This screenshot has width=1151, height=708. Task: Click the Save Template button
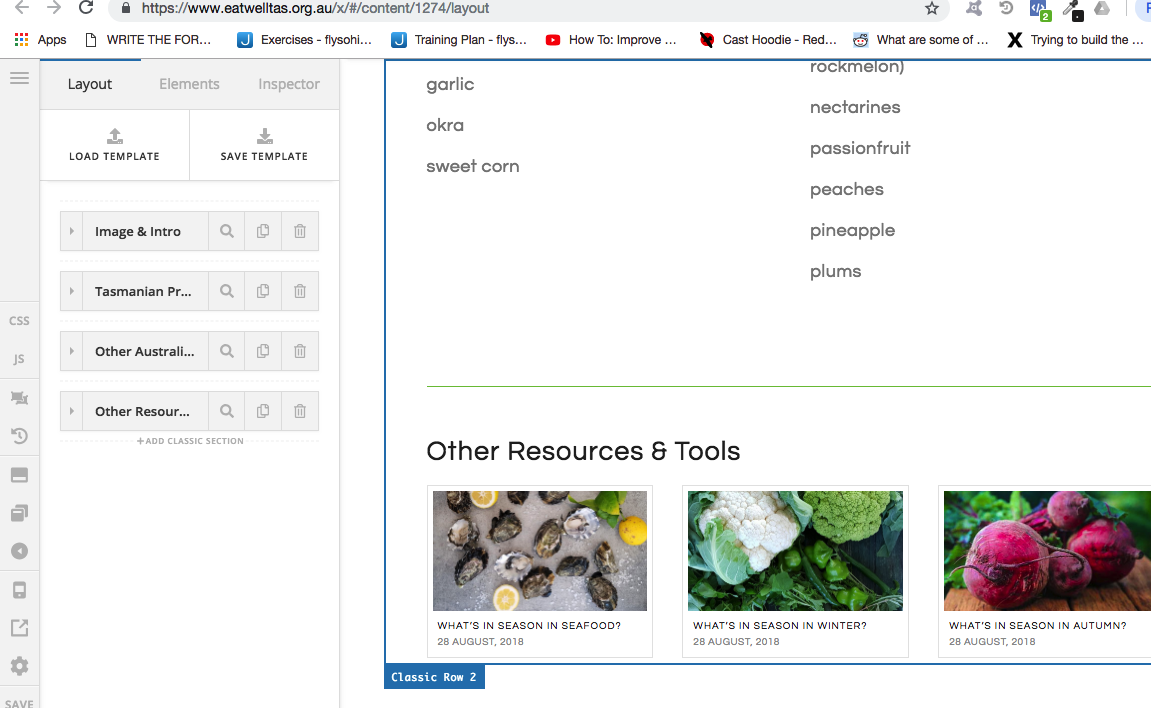264,145
